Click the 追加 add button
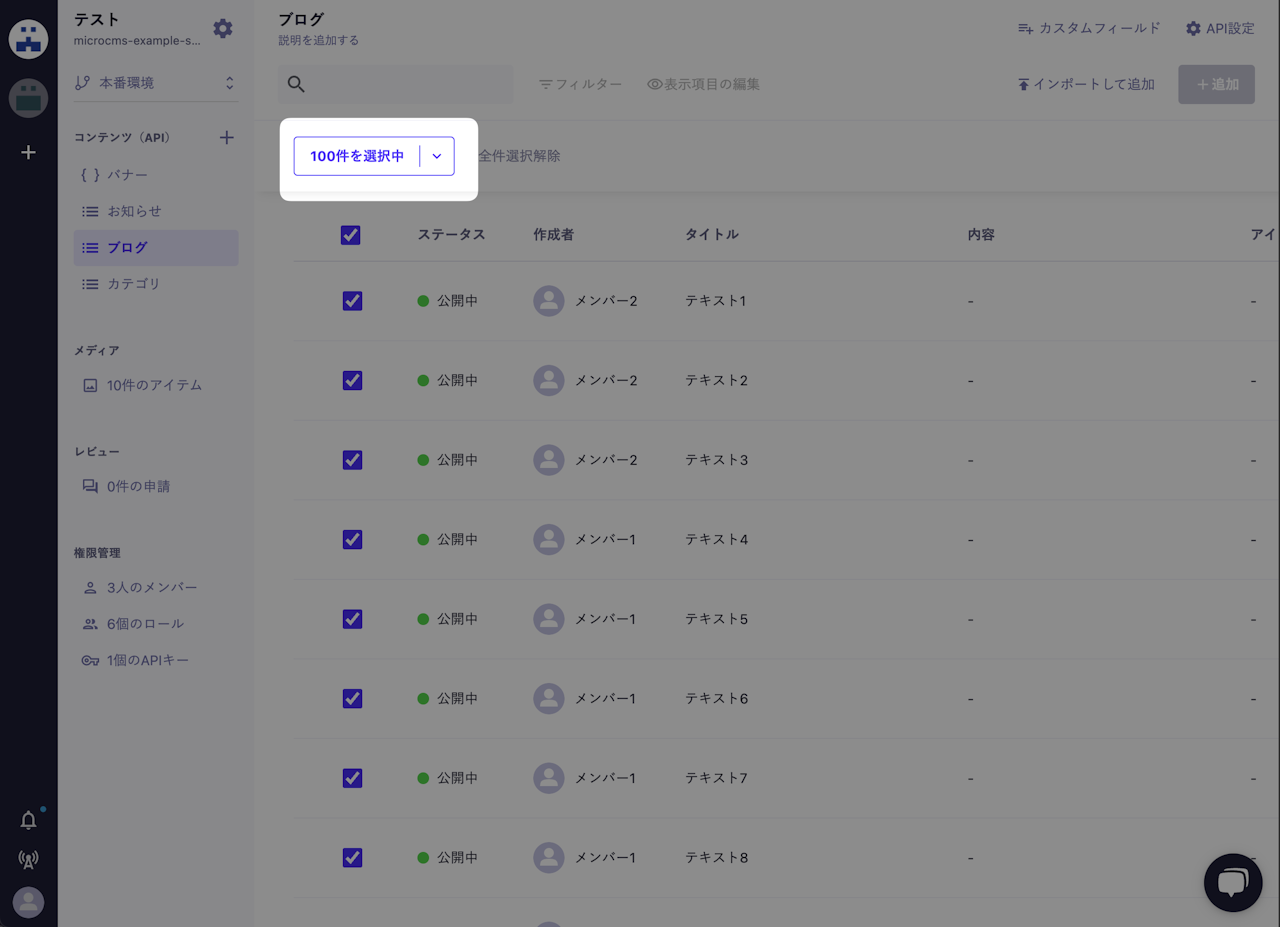The width and height of the screenshot is (1280, 927). [x=1216, y=85]
